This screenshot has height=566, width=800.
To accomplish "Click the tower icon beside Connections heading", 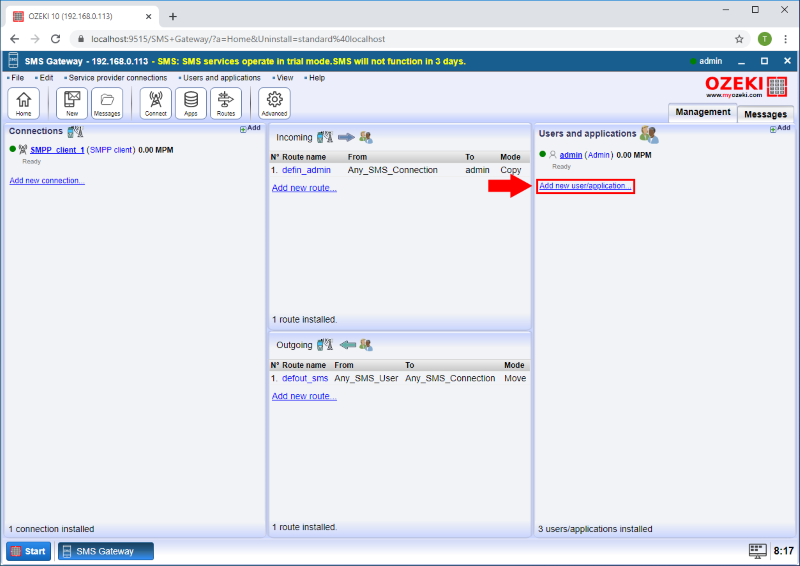I will click(75, 132).
